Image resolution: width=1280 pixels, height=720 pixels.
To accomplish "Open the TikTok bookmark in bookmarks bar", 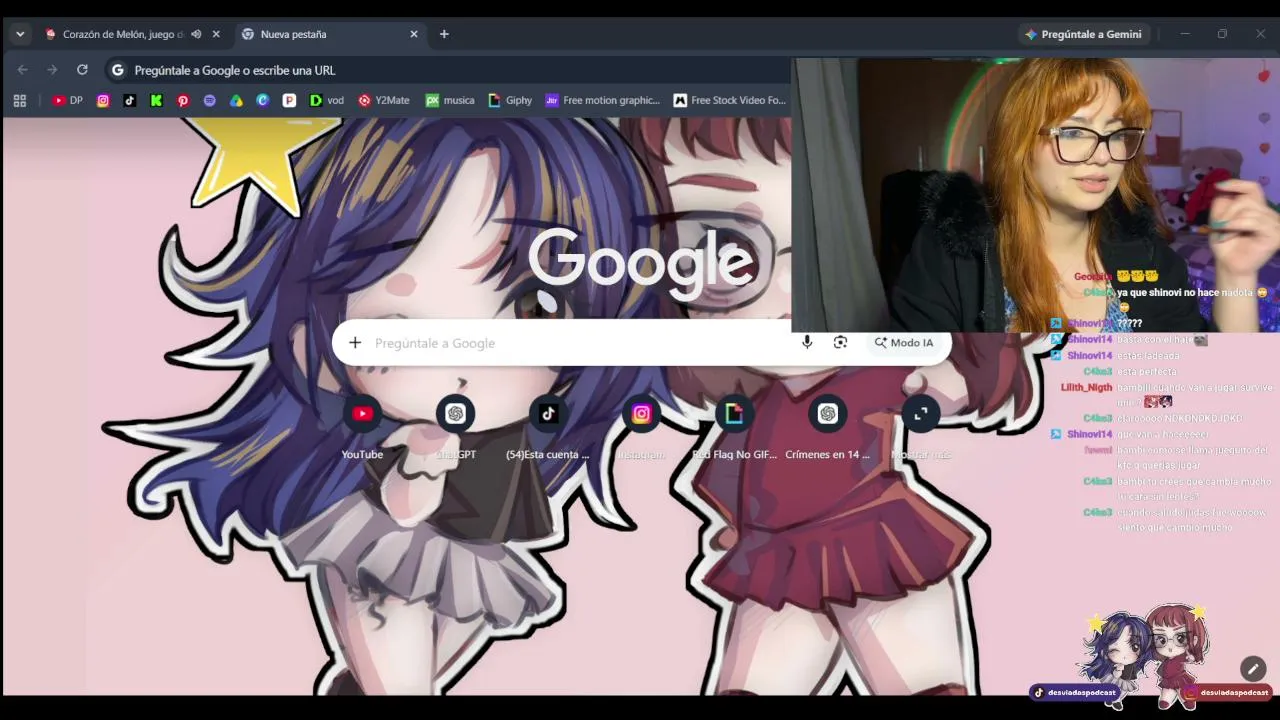I will [x=130, y=100].
